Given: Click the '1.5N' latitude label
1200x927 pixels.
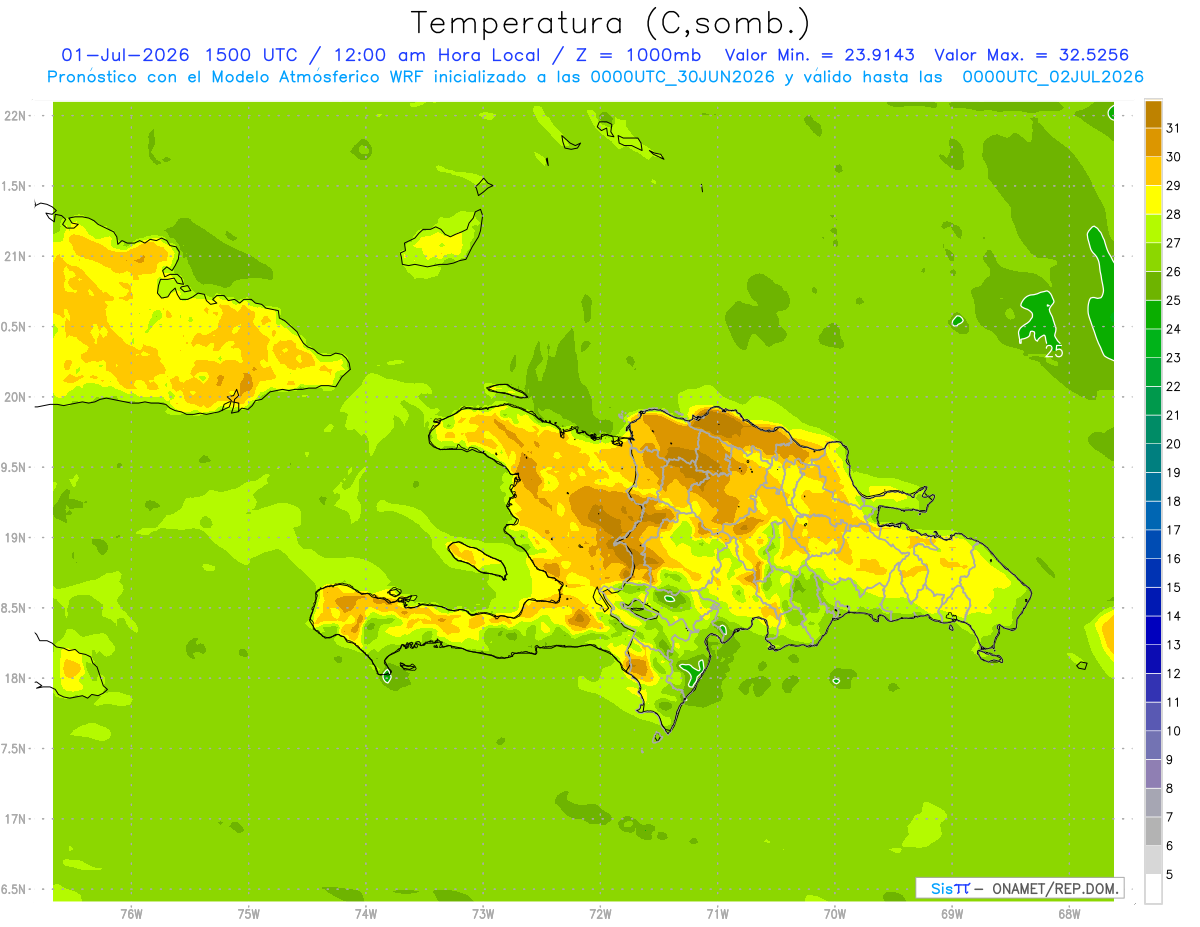Looking at the screenshot, I should 15,186.
